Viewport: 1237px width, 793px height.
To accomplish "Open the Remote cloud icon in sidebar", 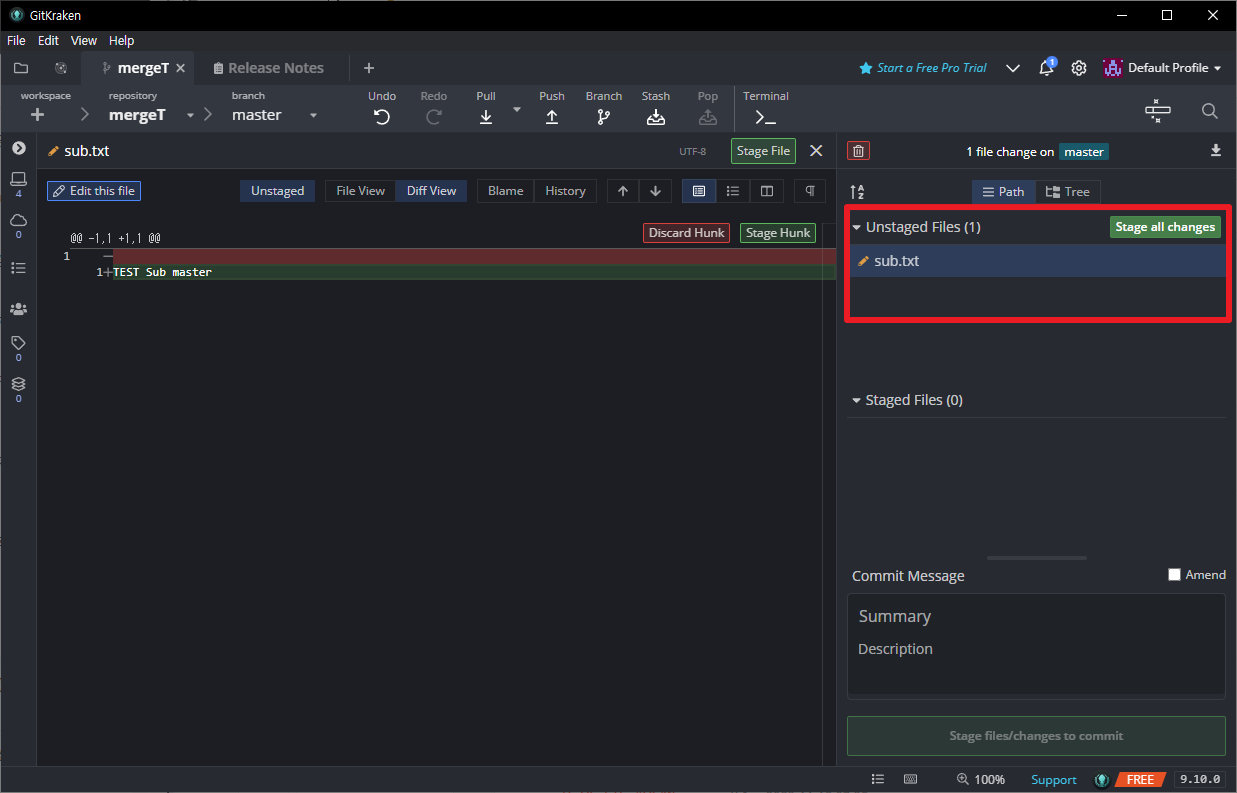I will [x=18, y=220].
